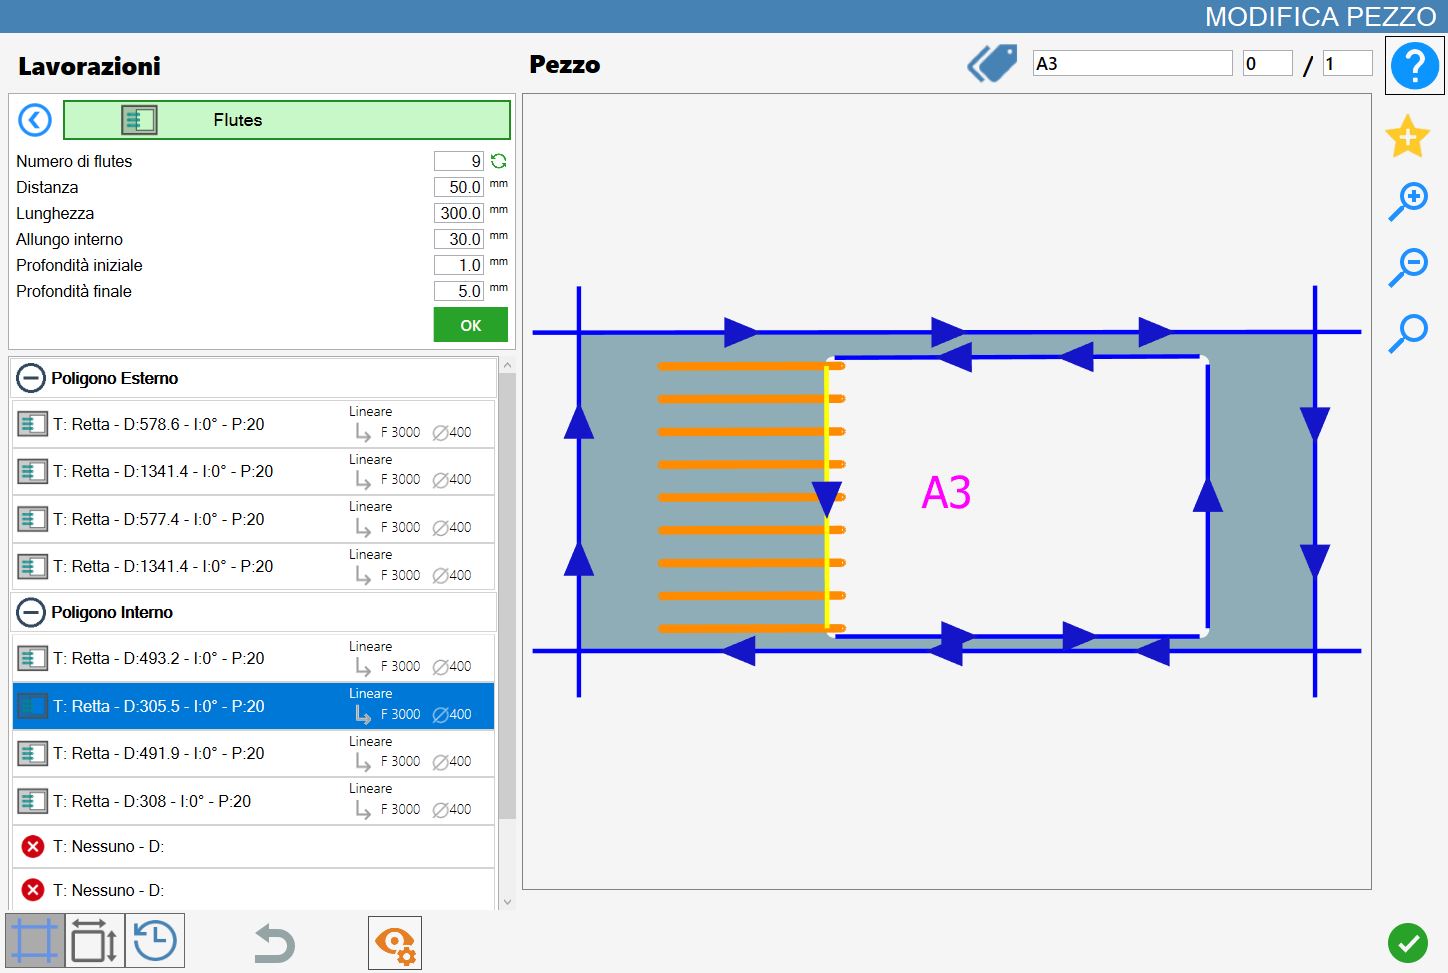Confirm with the green checkmark icon
1448x973 pixels.
click(x=1408, y=943)
